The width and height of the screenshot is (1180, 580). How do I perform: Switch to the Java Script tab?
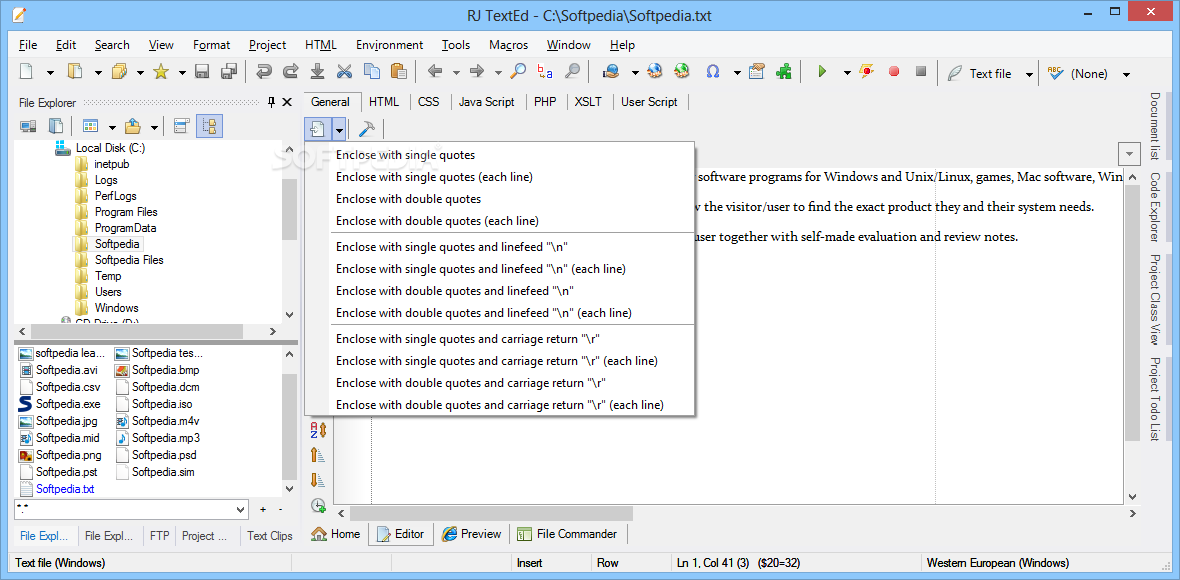point(487,102)
